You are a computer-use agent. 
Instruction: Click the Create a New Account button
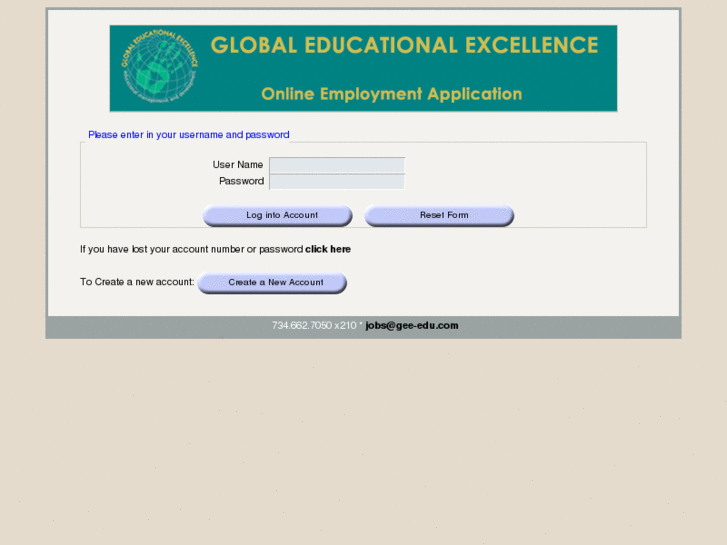click(x=272, y=282)
